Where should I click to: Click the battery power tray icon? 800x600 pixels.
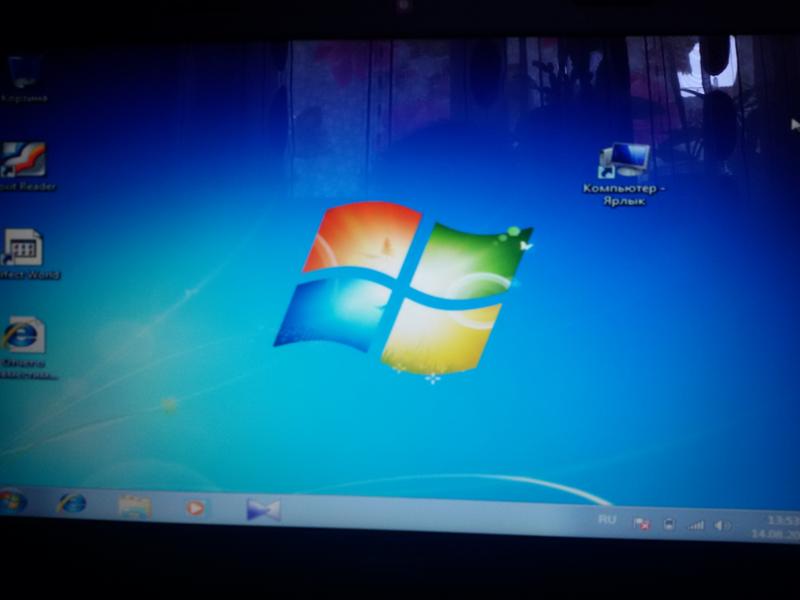click(669, 524)
